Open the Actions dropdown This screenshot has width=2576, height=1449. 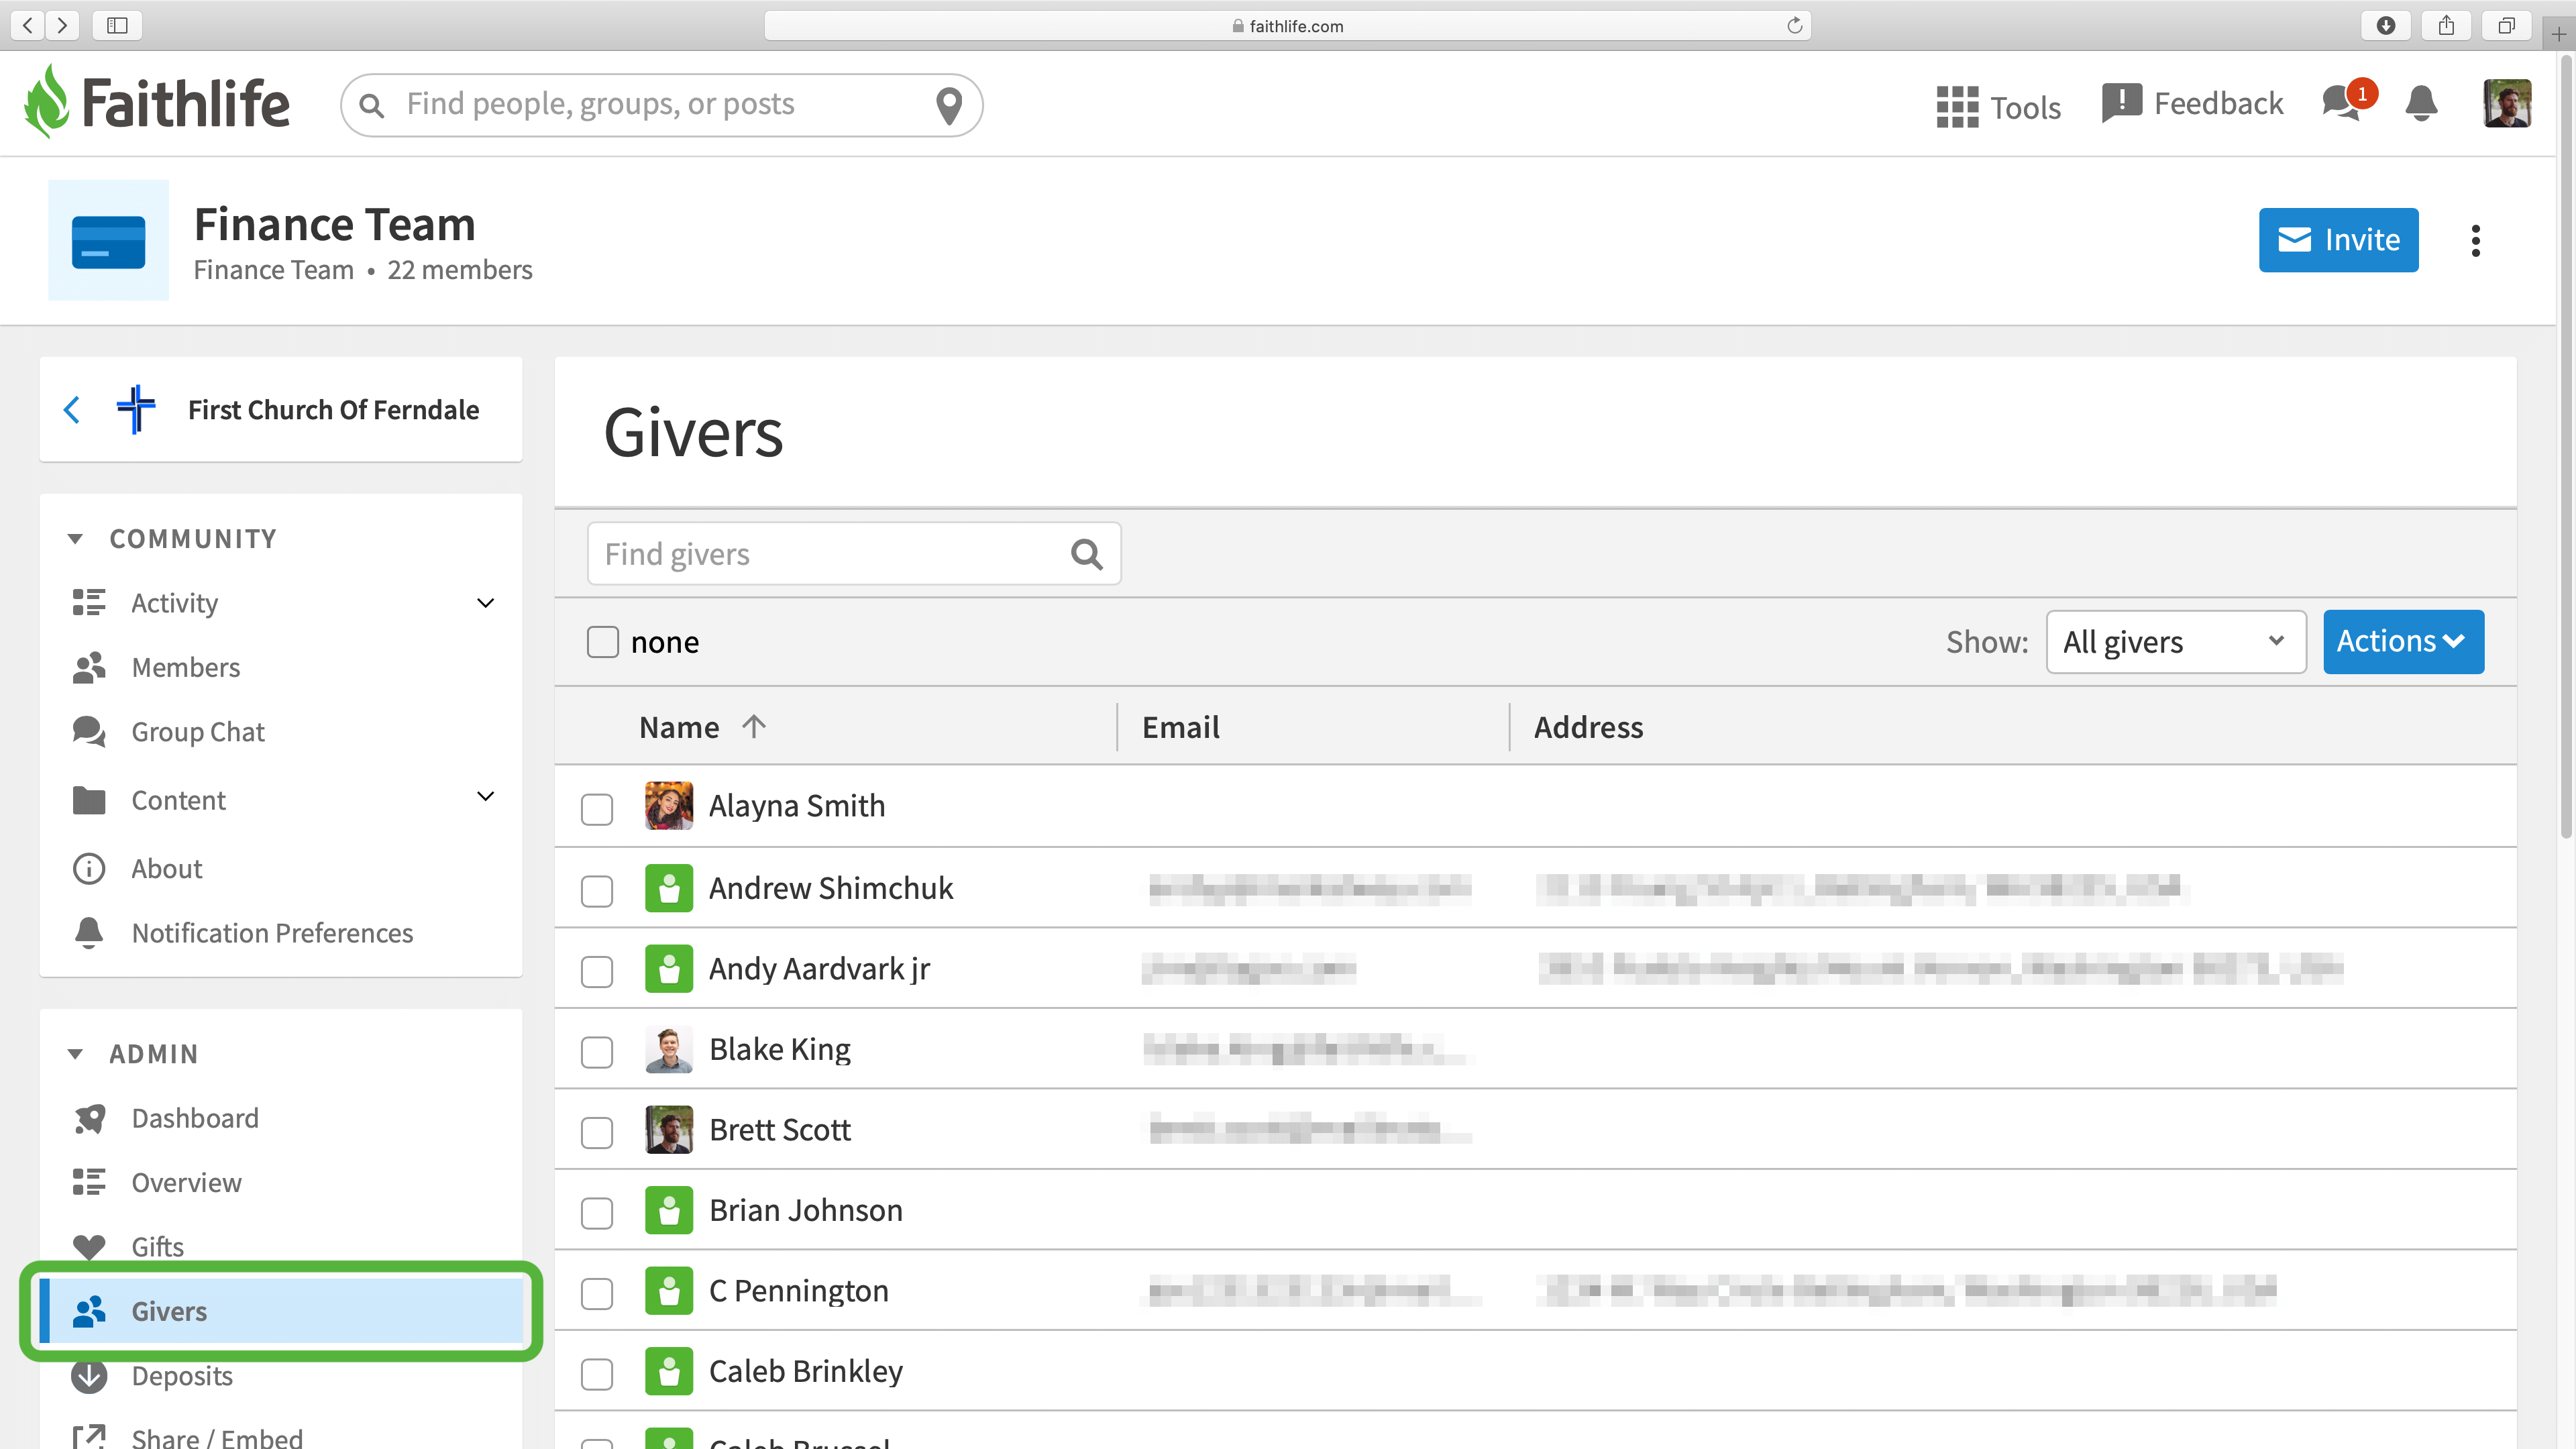click(x=2403, y=642)
